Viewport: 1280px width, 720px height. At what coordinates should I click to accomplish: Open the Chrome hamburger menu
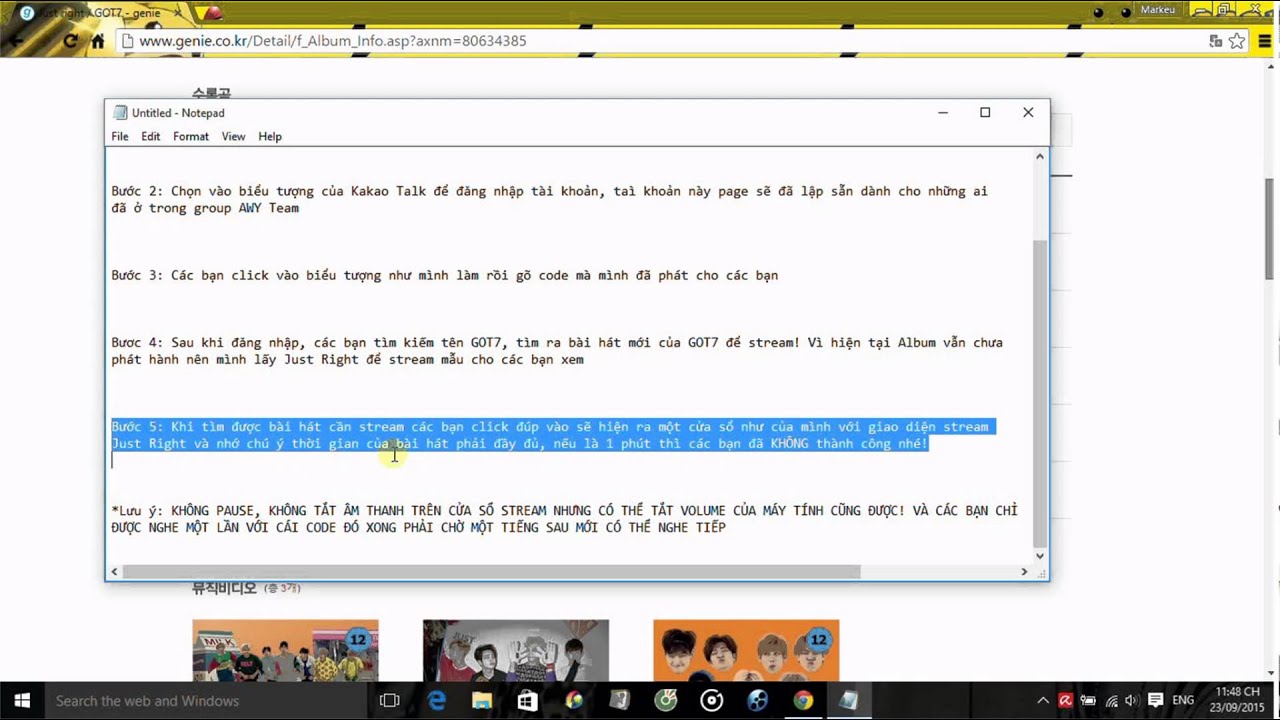[x=1264, y=41]
